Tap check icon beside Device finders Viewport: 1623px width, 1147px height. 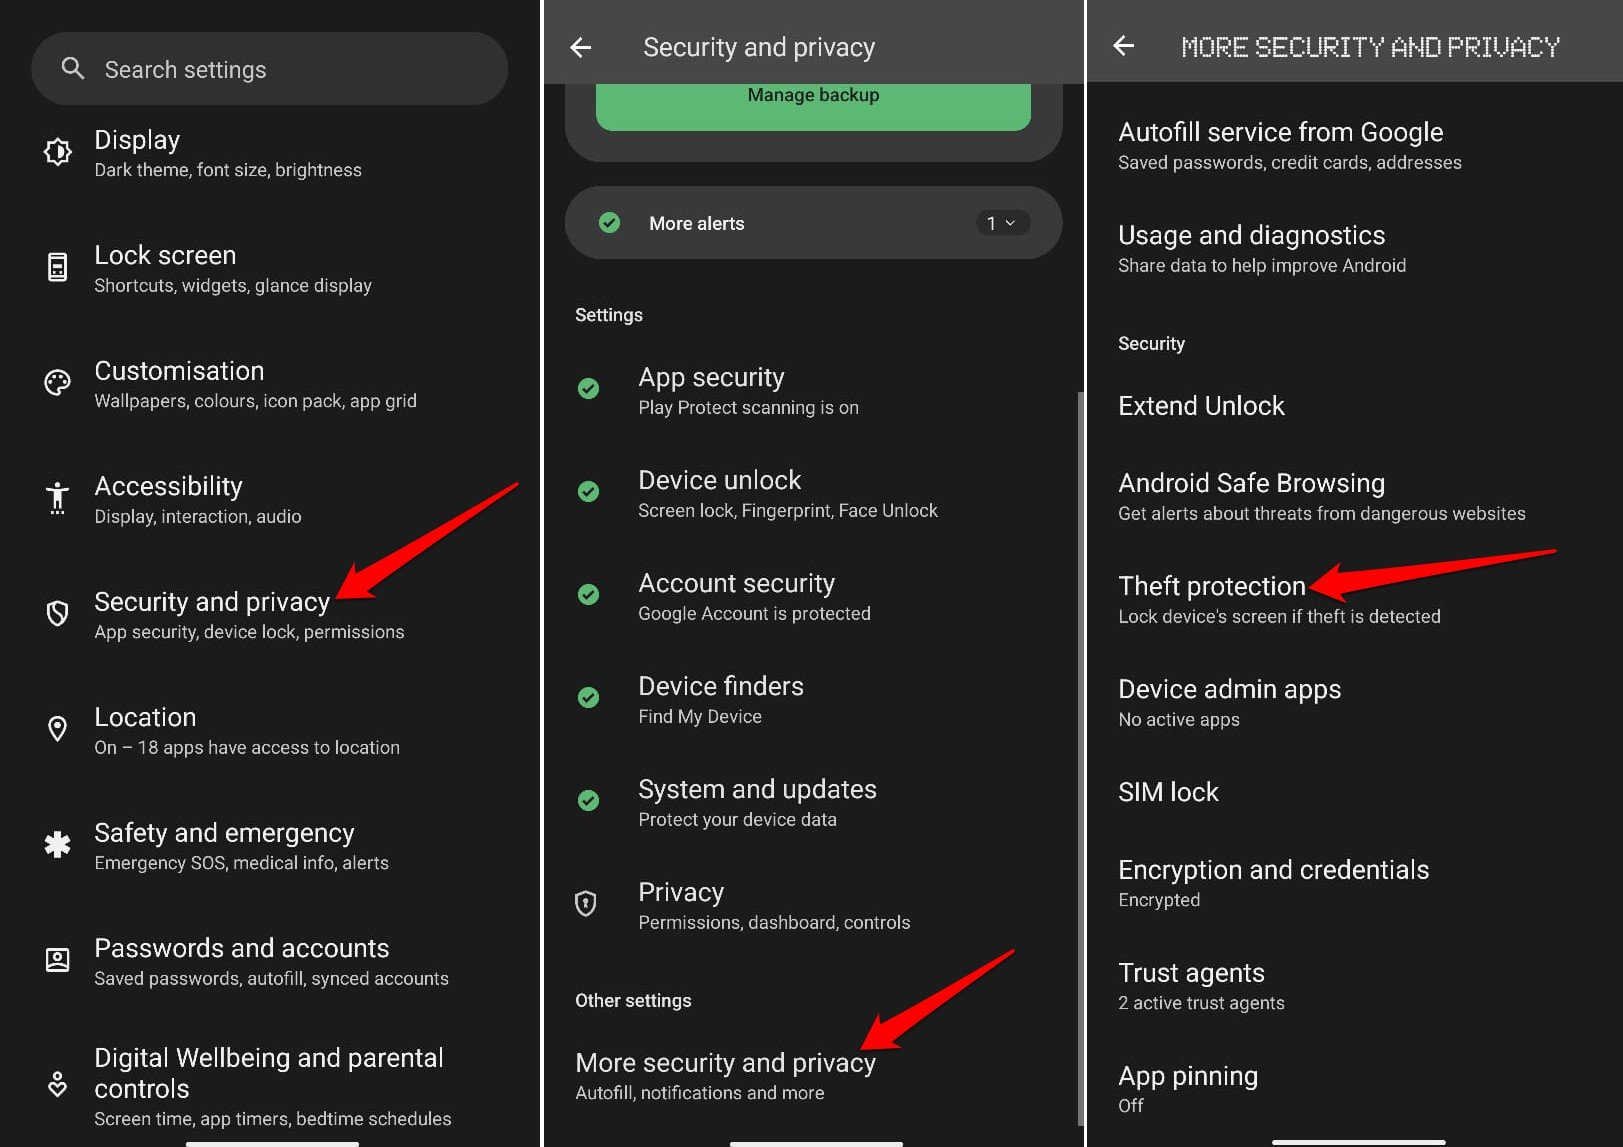(589, 698)
